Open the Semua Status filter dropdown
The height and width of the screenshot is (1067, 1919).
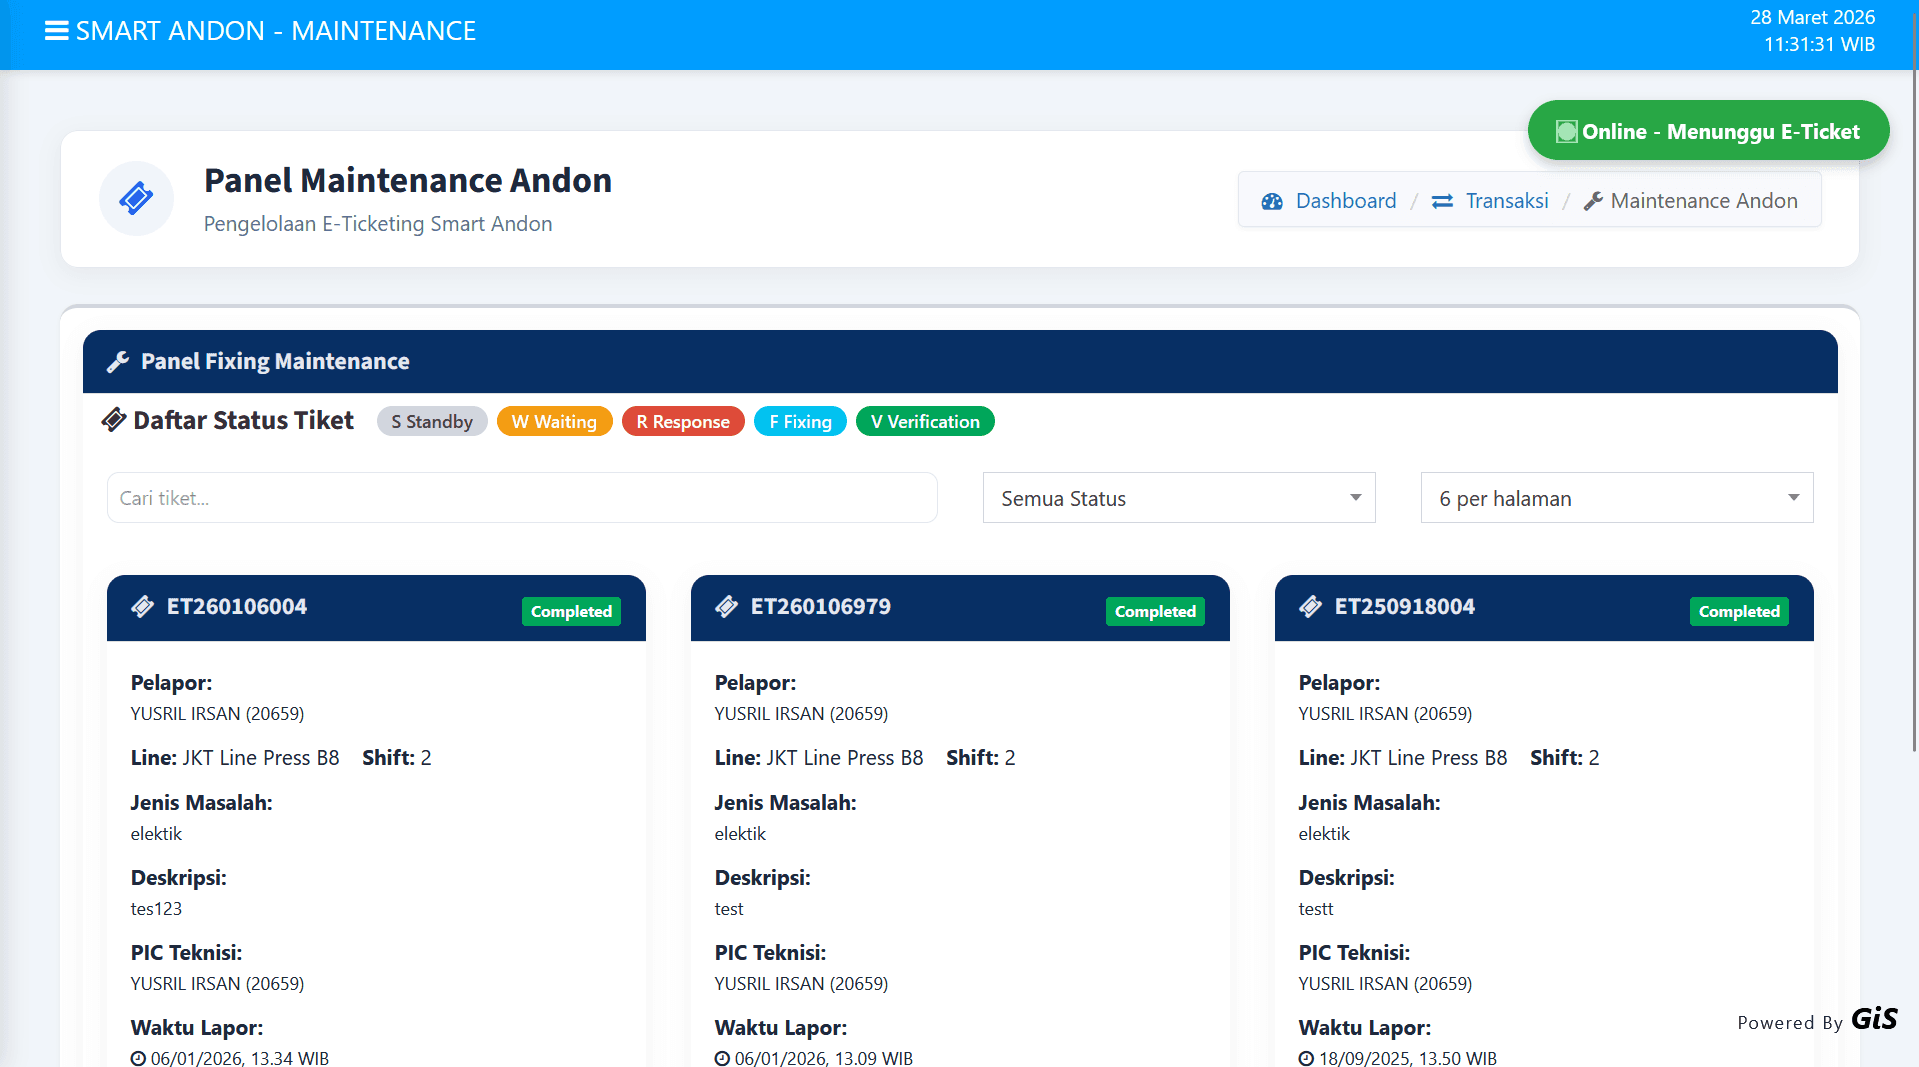point(1179,498)
